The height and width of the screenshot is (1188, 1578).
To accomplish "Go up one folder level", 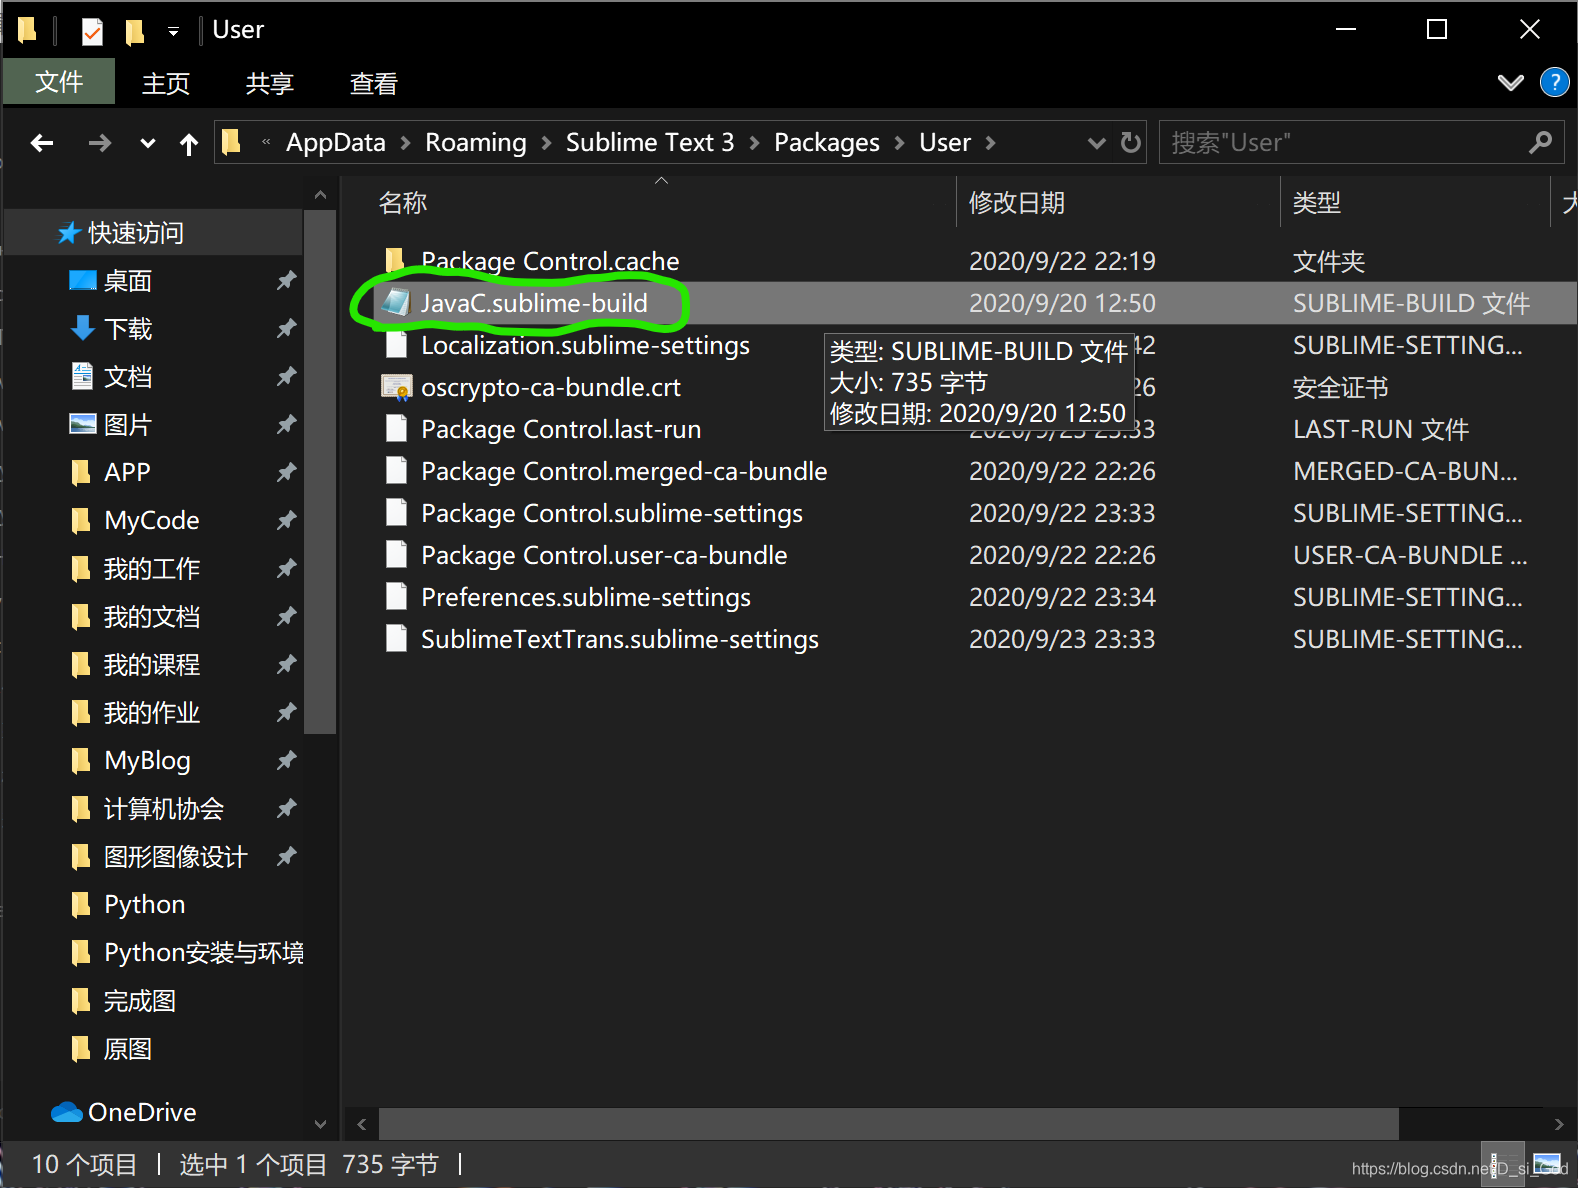I will pos(189,144).
